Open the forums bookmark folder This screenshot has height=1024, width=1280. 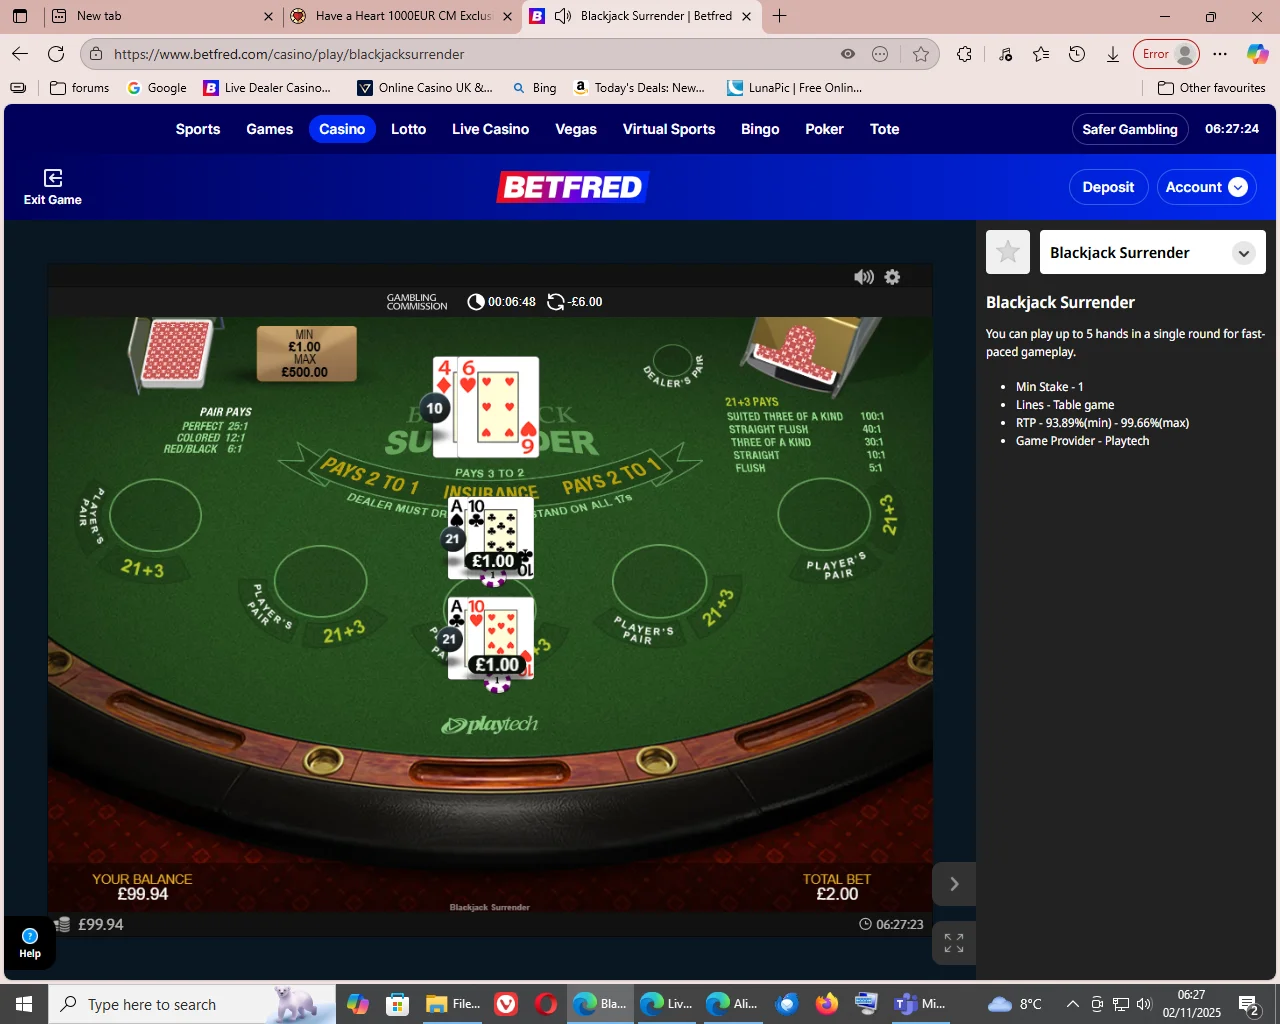[x=79, y=88]
